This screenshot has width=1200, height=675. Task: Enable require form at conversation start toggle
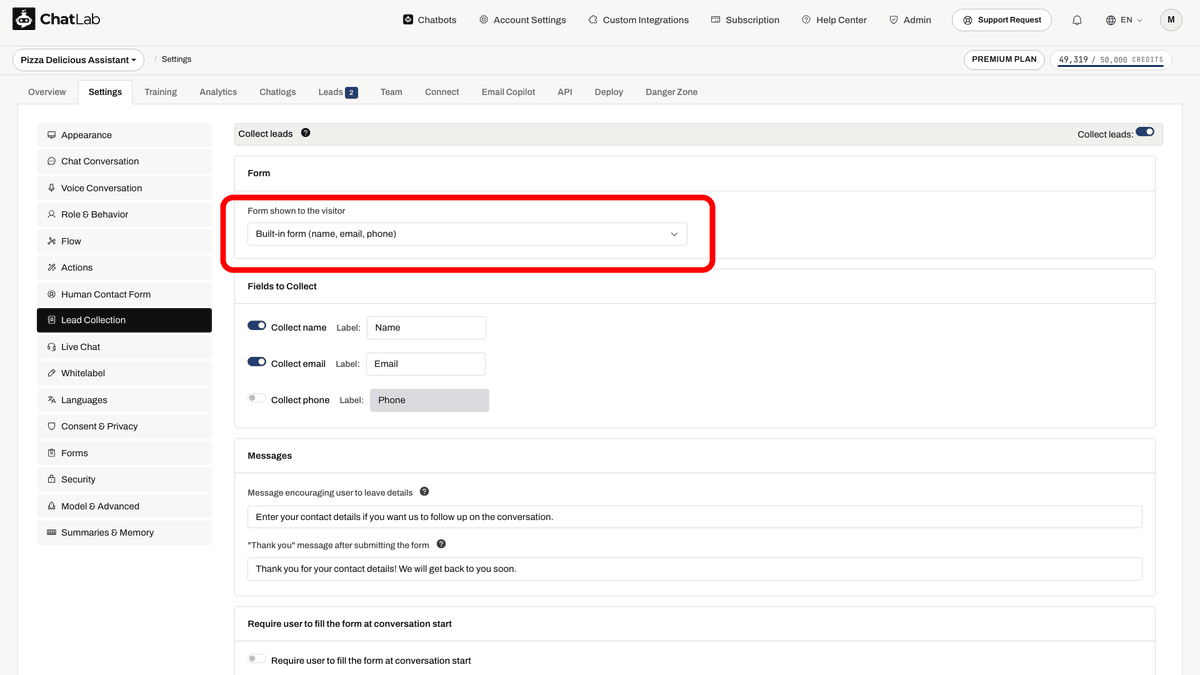[257, 659]
